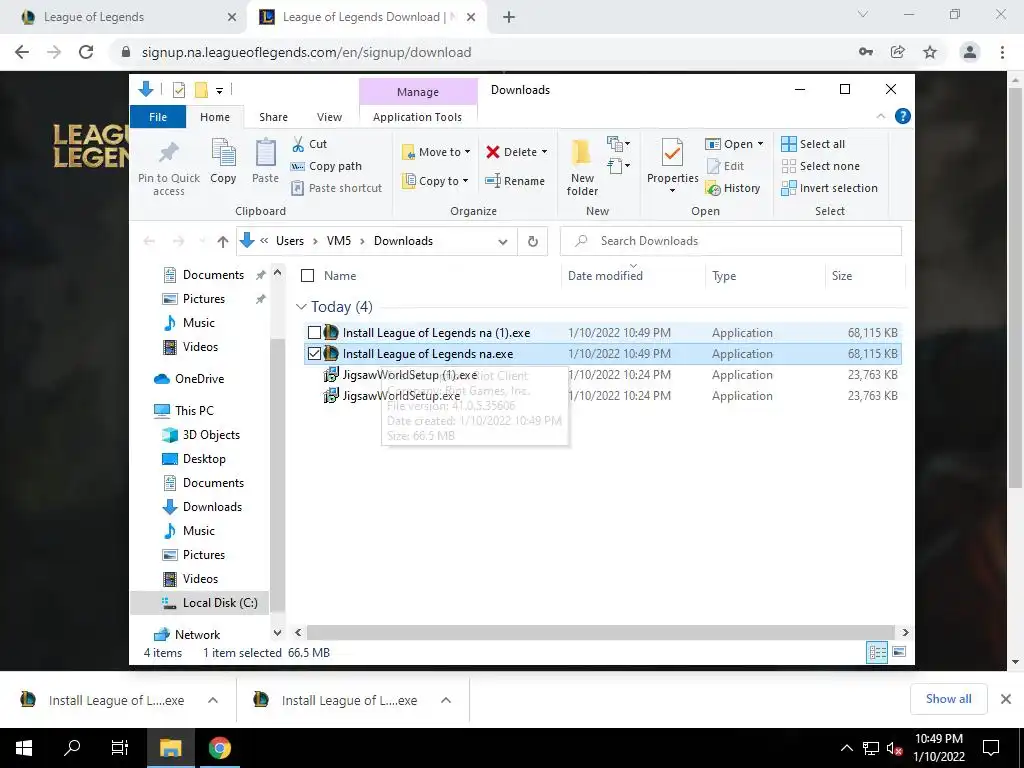The height and width of the screenshot is (768, 1024).
Task: Click Edit in Open group
Action: (726, 166)
